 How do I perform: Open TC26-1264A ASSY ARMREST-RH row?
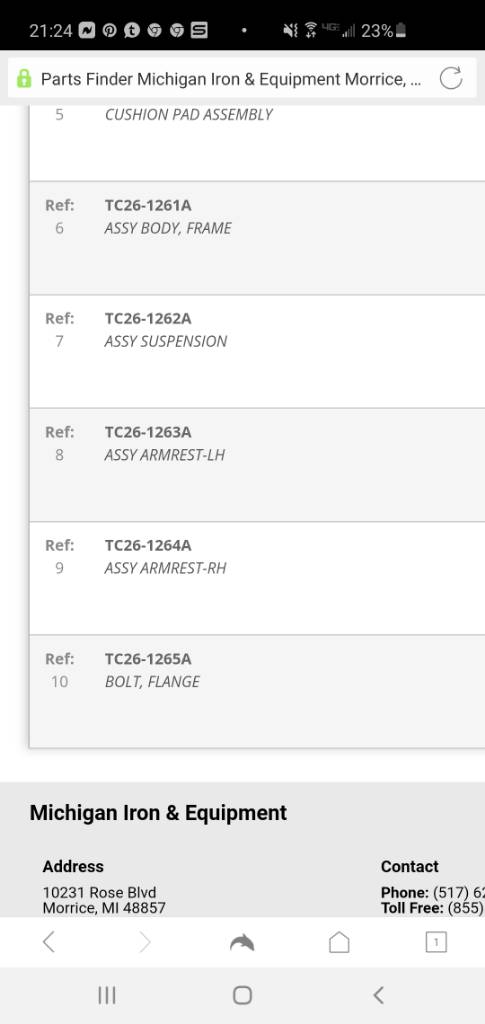click(x=257, y=578)
